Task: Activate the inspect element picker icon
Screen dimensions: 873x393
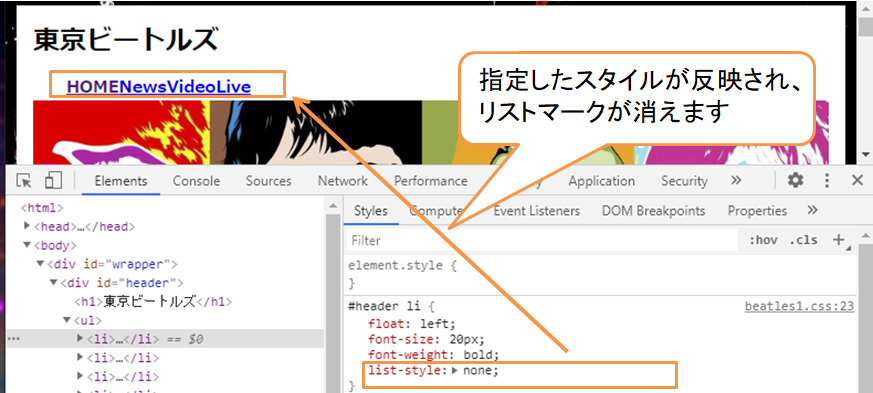Action: tap(24, 181)
